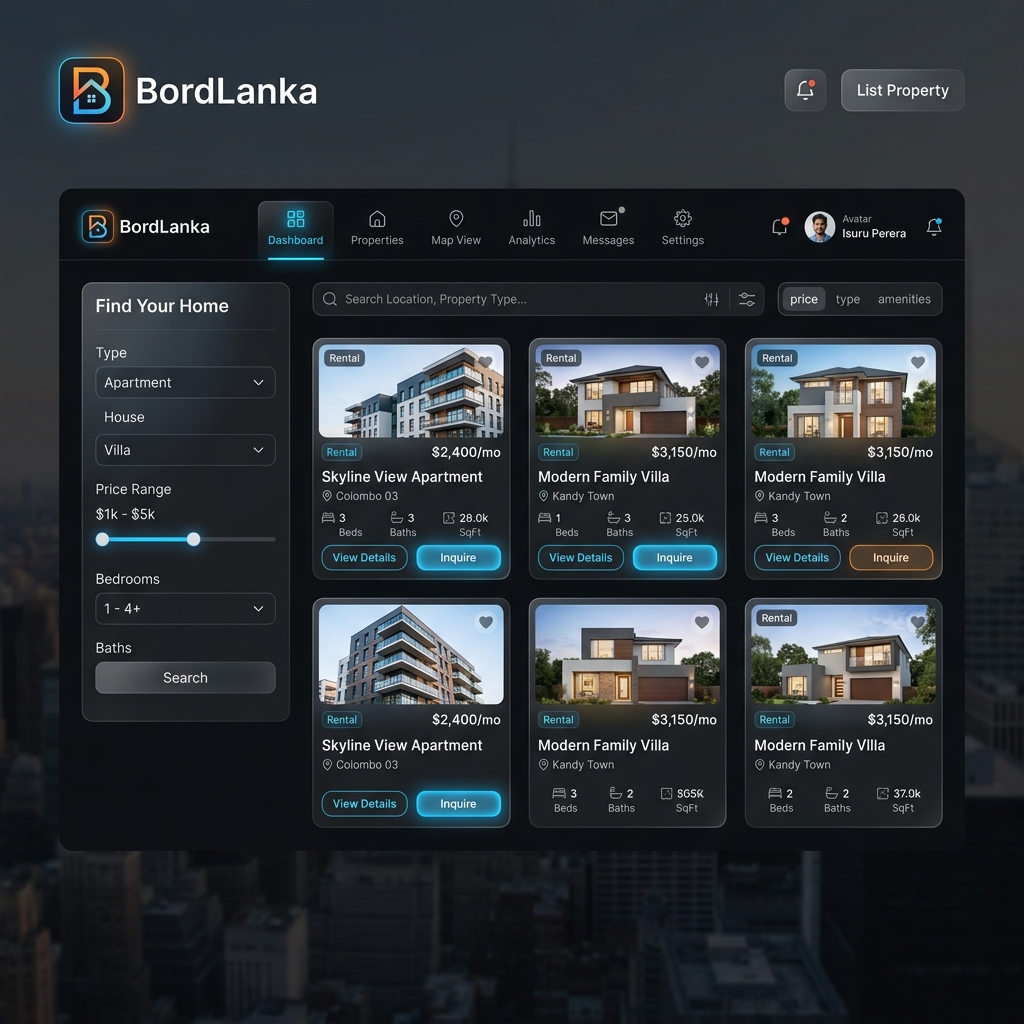Toggle the heart on the 25.0k SqFt Modern Family Villa
The height and width of the screenshot is (1024, 1024).
click(702, 362)
